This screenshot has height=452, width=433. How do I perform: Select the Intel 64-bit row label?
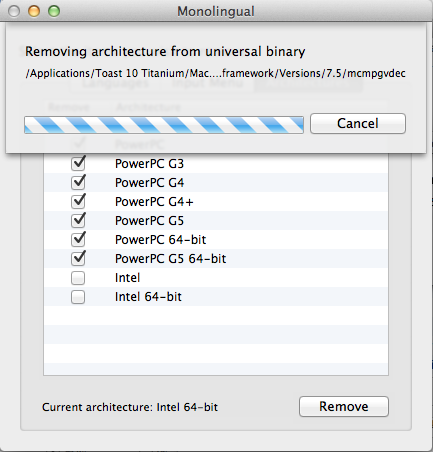[148, 297]
